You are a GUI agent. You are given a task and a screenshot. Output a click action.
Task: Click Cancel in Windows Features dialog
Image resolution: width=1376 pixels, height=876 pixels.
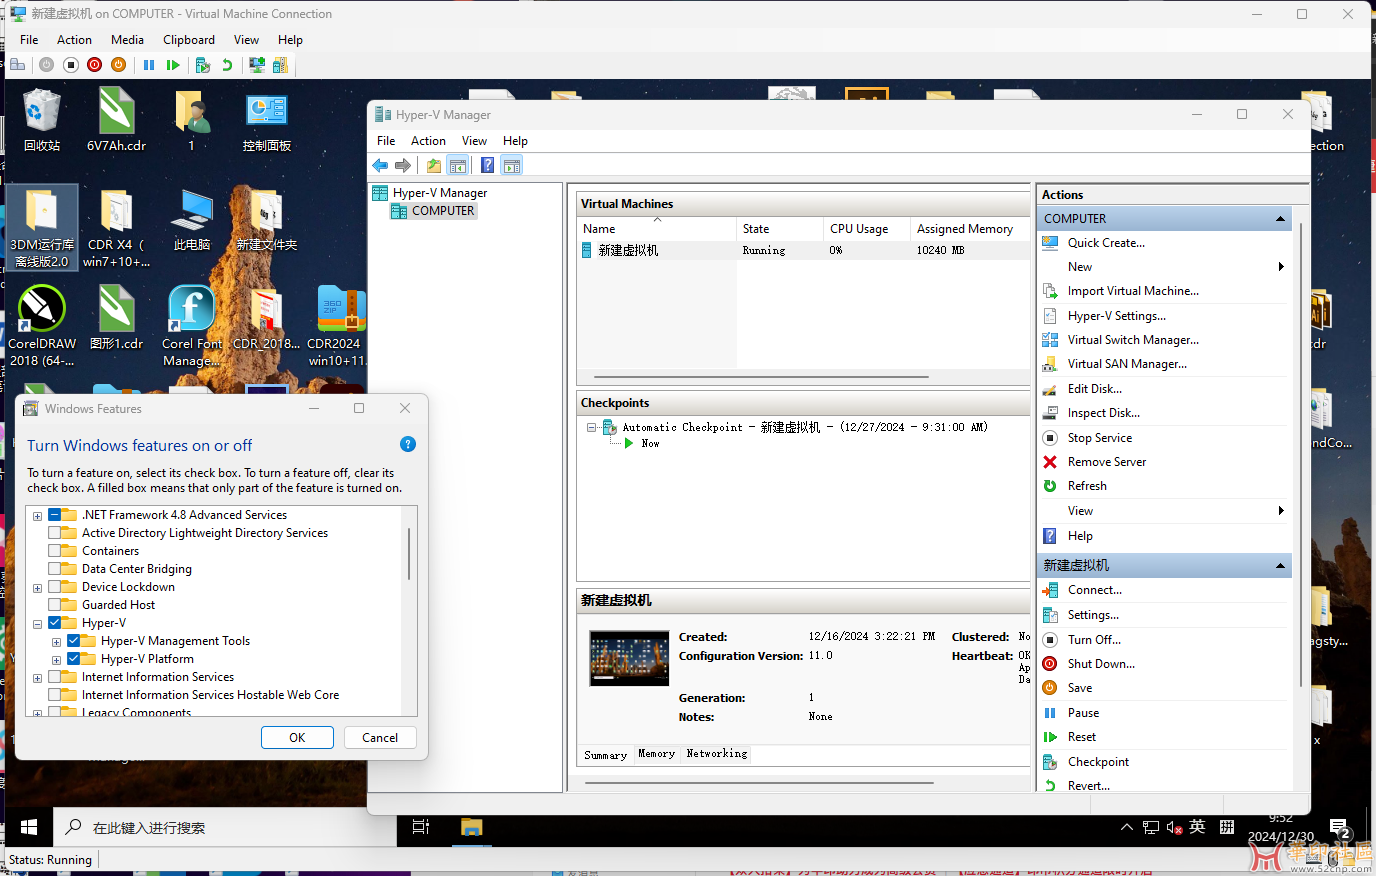pos(380,737)
